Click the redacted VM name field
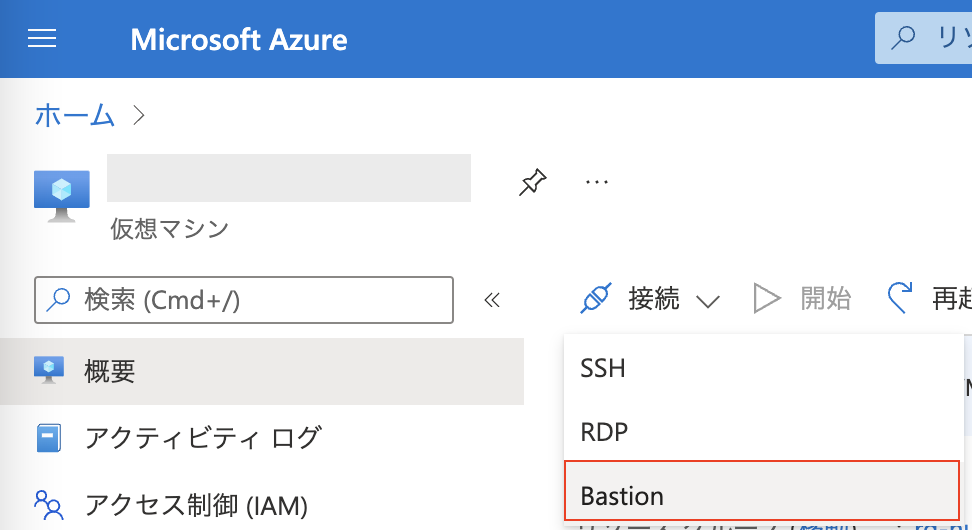This screenshot has height=530, width=972. 289,178
